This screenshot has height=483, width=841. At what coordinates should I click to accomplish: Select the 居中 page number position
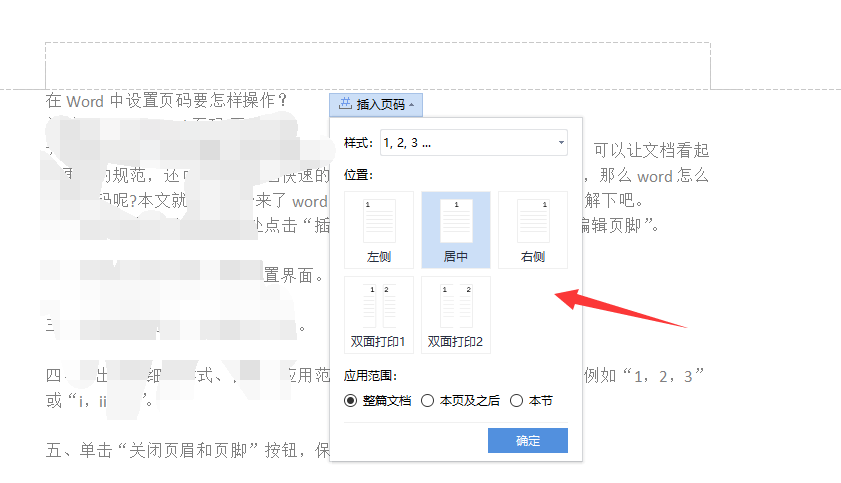click(456, 230)
